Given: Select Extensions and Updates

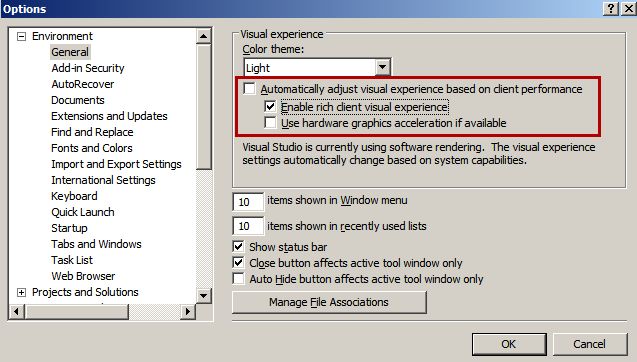Looking at the screenshot, I should tap(109, 116).
